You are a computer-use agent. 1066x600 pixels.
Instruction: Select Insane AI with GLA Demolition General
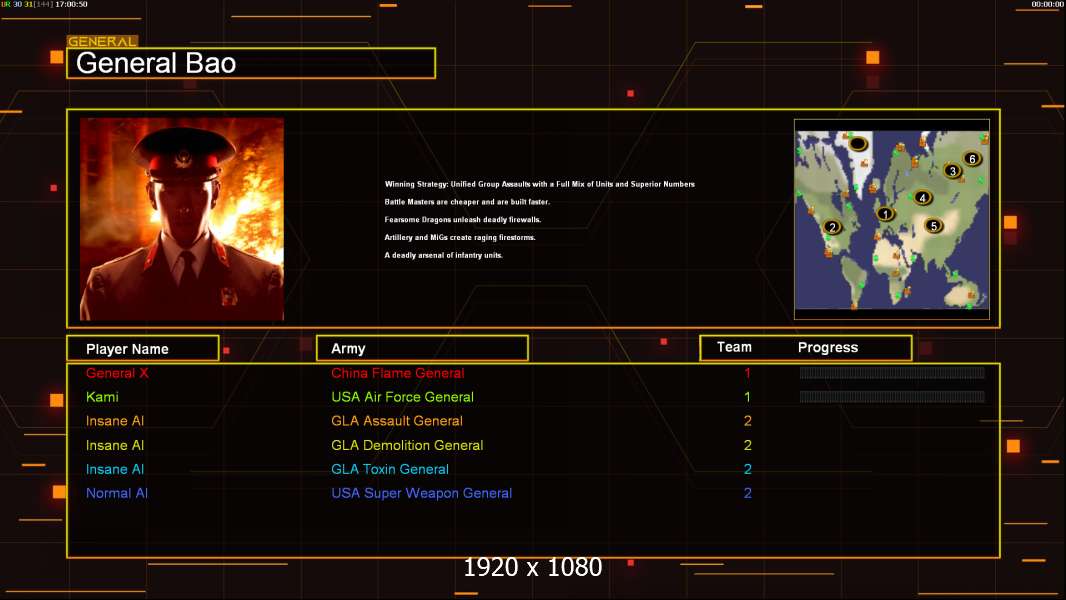[x=115, y=445]
